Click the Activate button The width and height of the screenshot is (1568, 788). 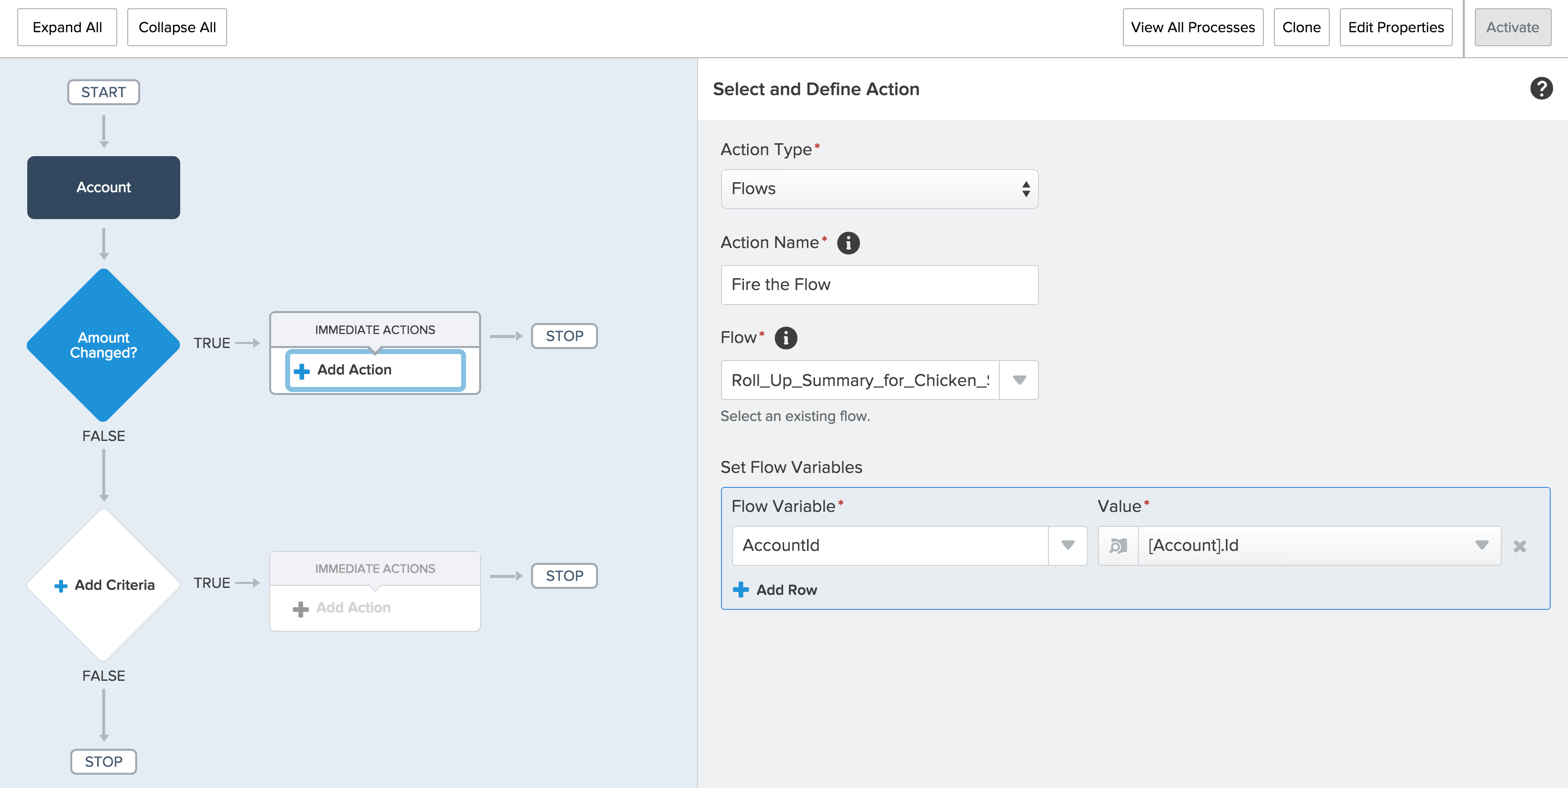[x=1512, y=28]
